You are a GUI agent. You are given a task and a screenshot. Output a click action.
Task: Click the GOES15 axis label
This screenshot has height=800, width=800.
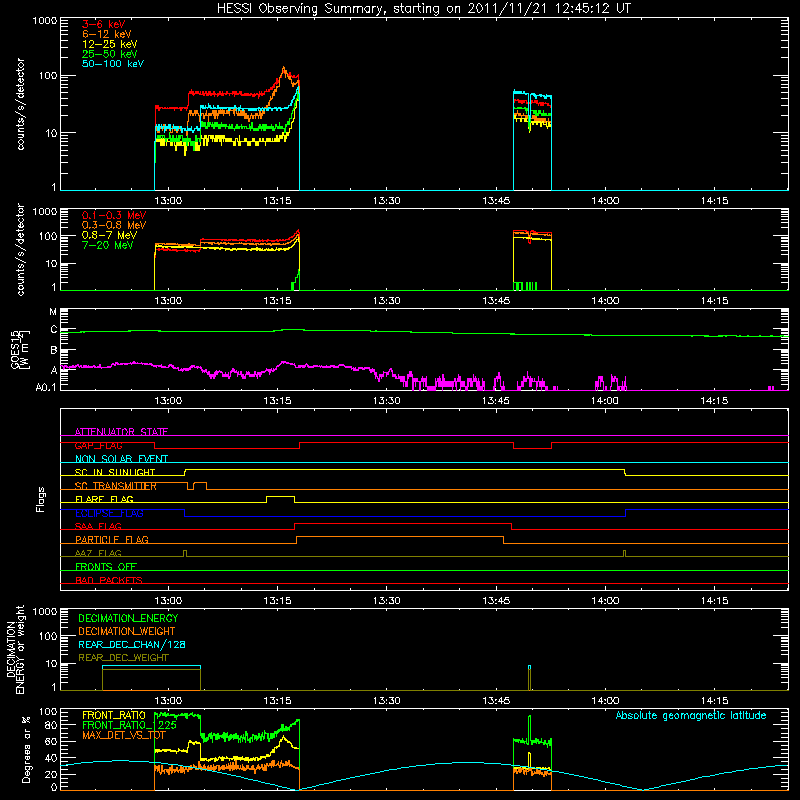click(x=20, y=349)
